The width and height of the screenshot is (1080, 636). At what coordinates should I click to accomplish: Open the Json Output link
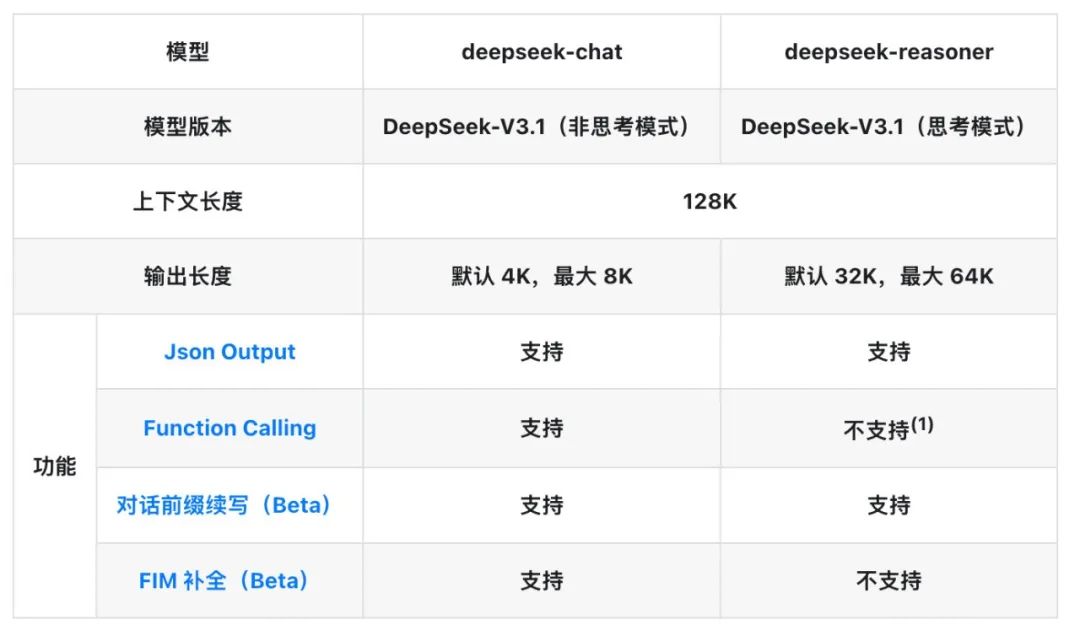click(229, 352)
